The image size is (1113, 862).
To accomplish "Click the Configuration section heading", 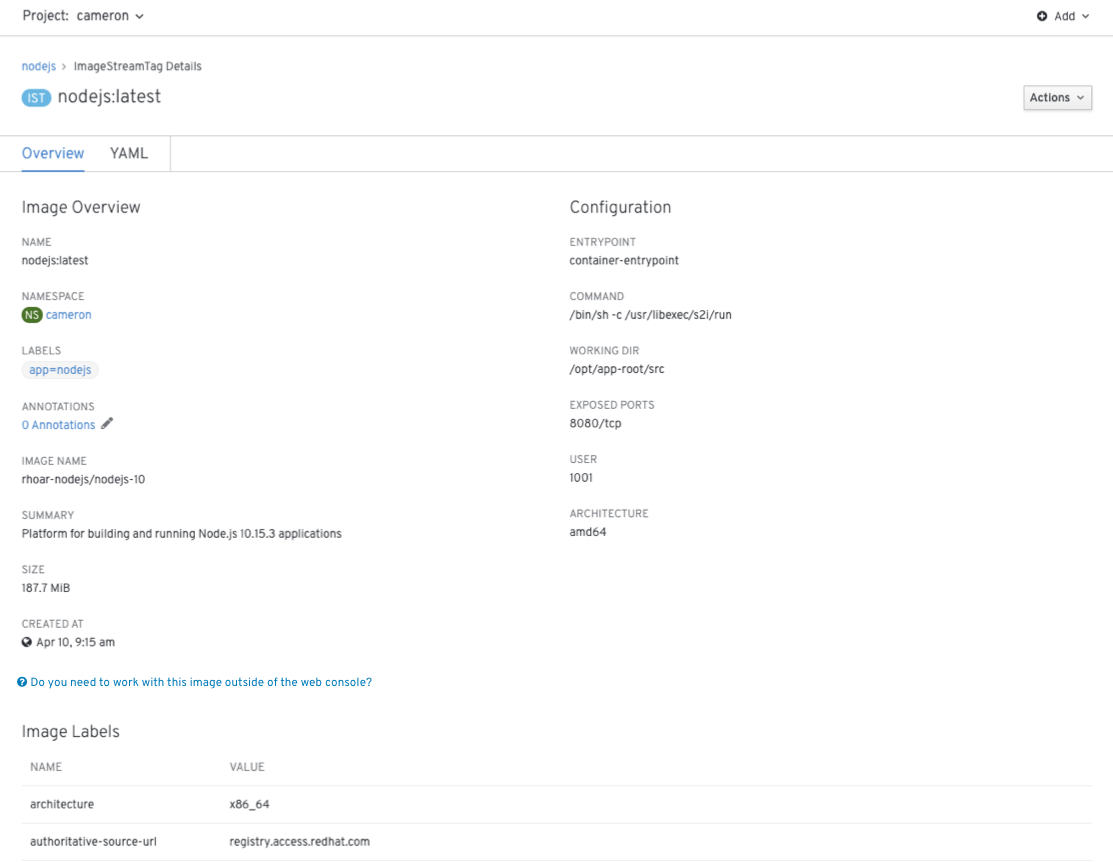I will (x=620, y=207).
